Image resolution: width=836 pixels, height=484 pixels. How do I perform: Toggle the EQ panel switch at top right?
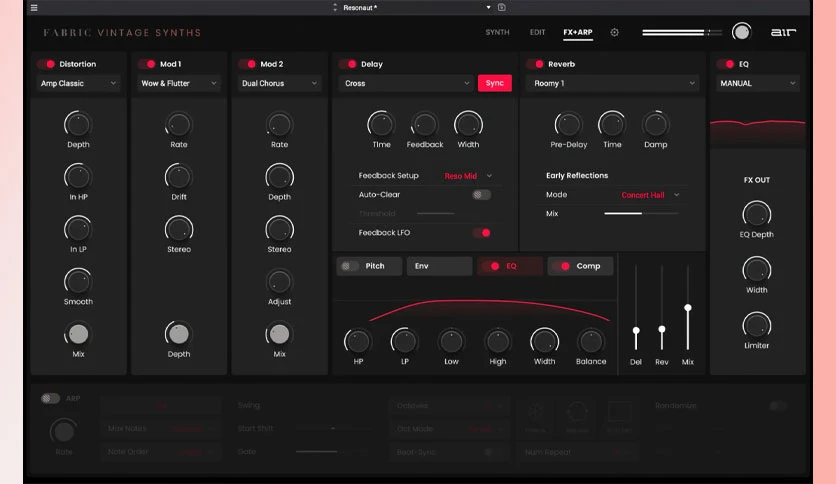click(726, 64)
